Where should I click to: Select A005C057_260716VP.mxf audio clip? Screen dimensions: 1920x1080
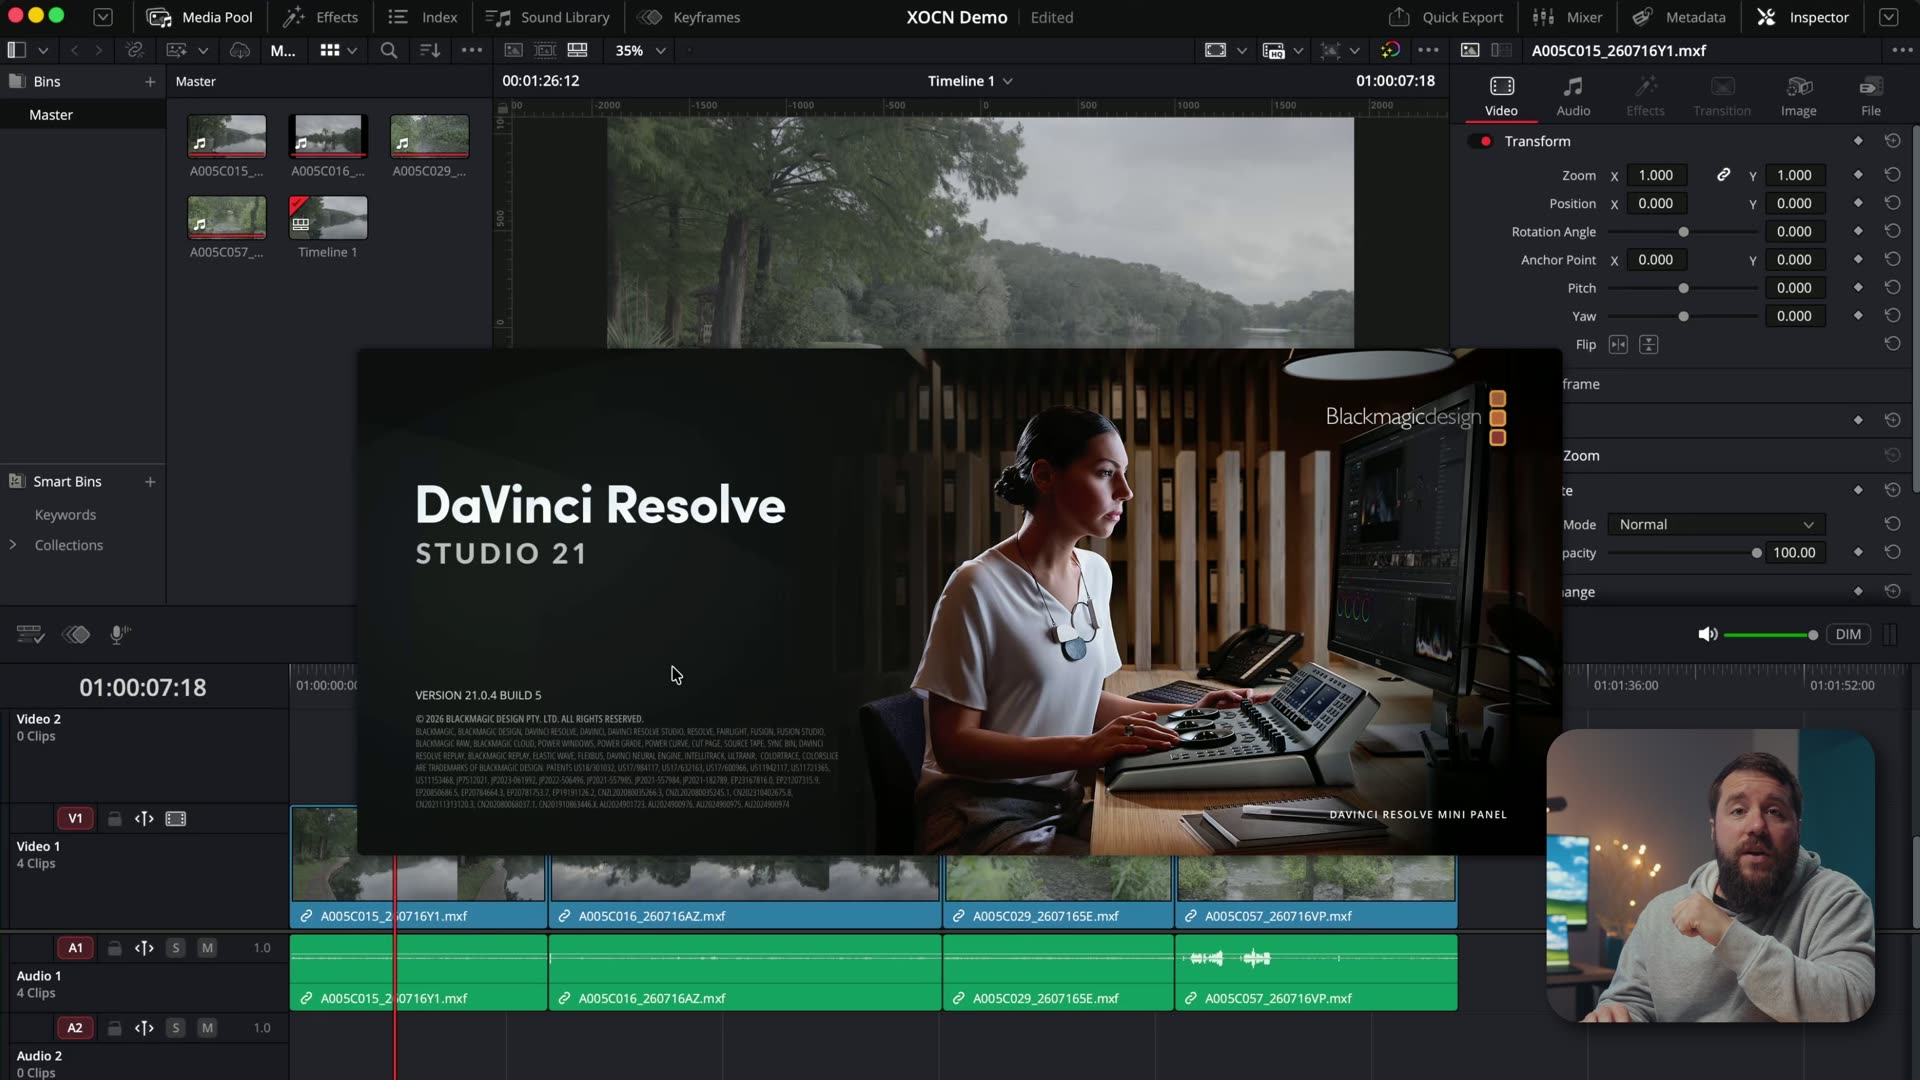1316,972
